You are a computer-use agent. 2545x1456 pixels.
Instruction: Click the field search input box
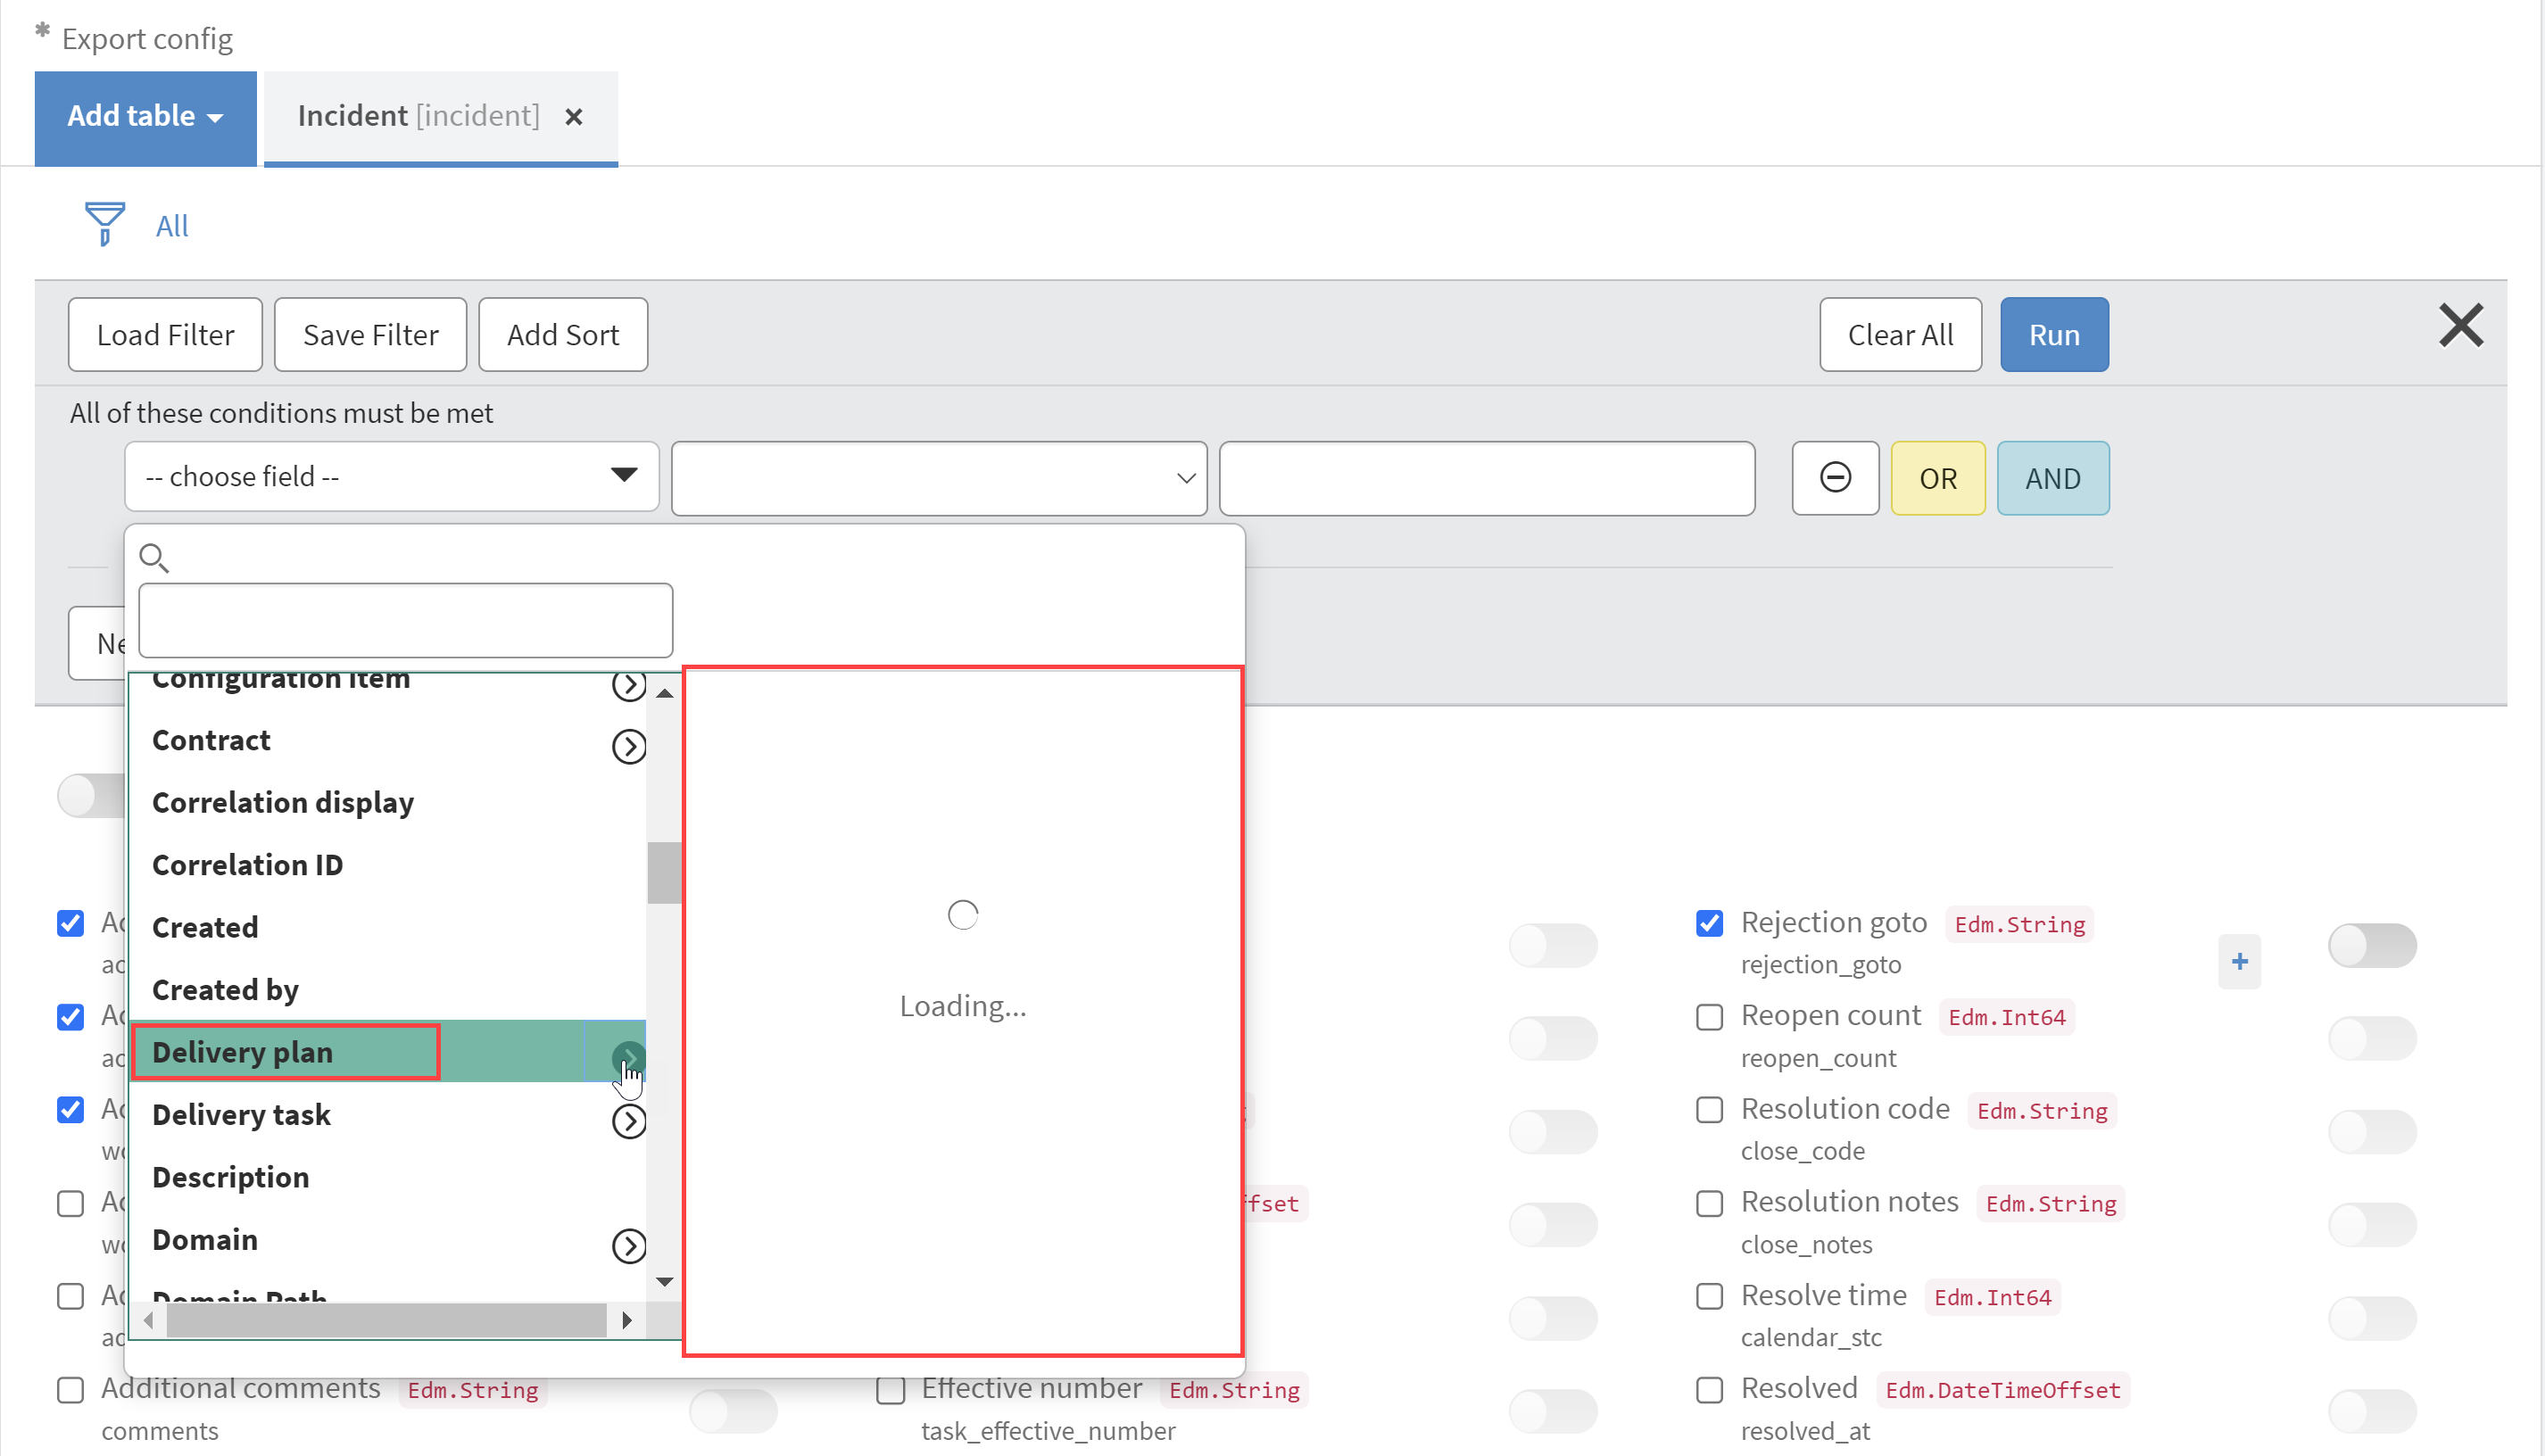tap(405, 620)
